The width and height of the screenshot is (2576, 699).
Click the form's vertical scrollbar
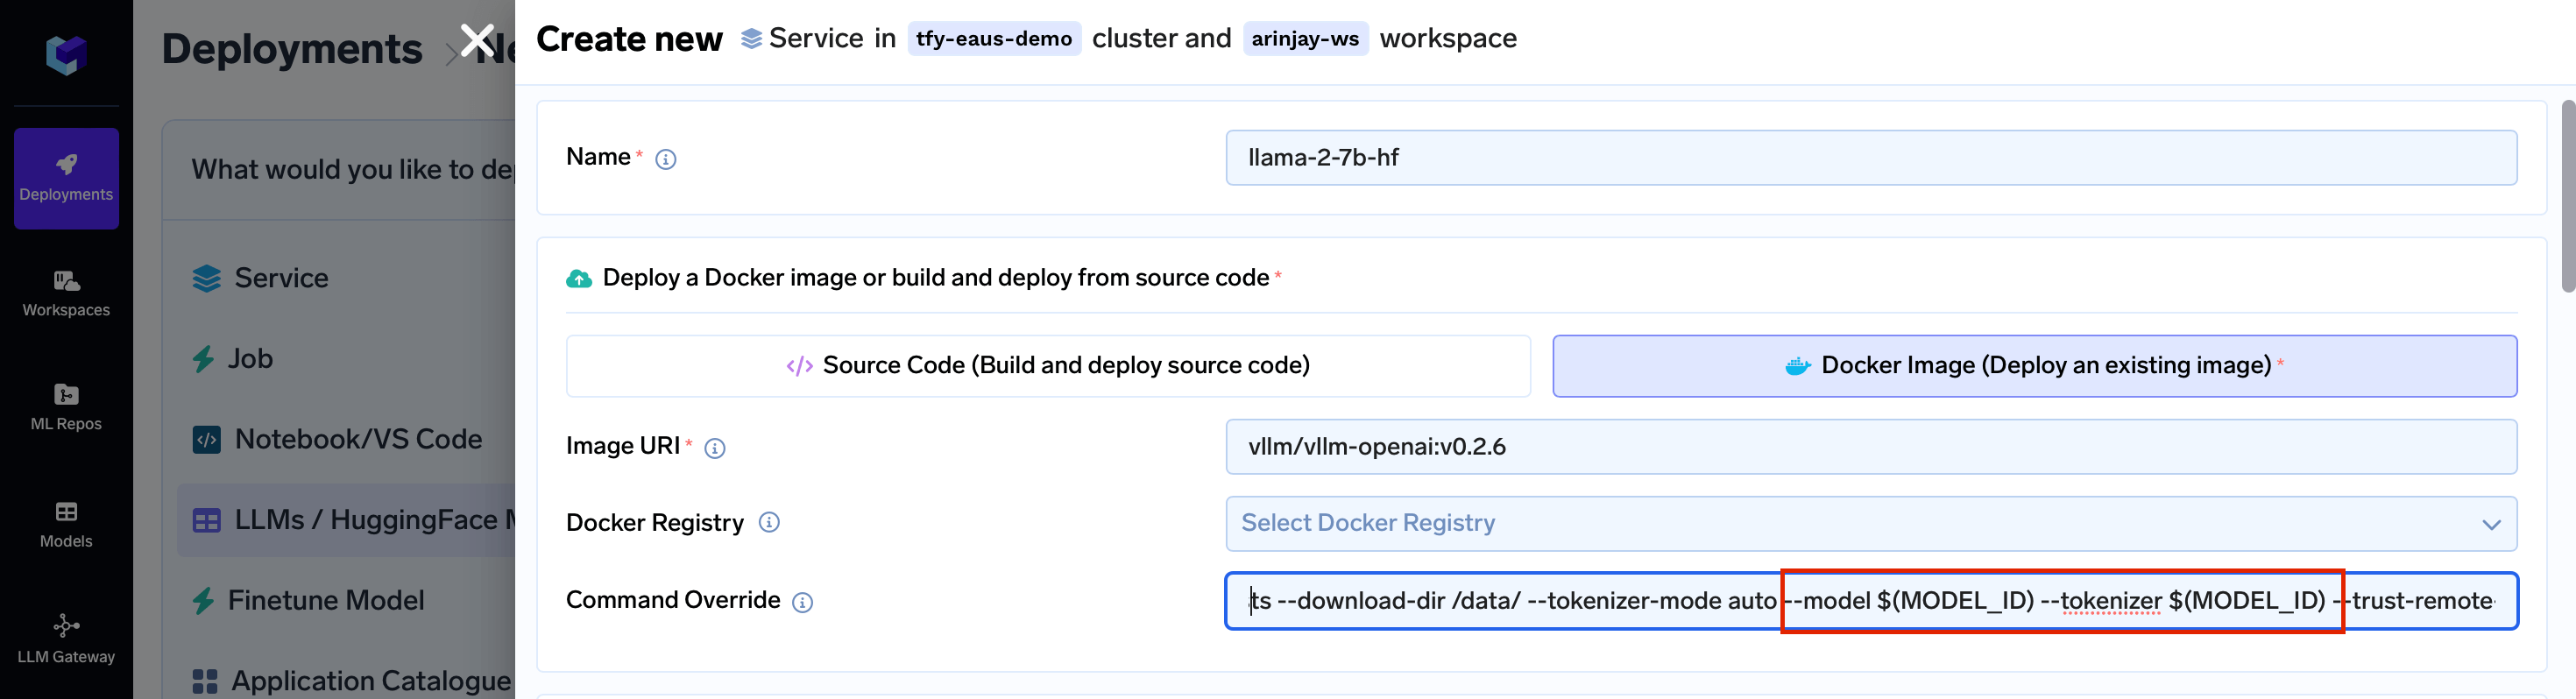[x=2567, y=196]
